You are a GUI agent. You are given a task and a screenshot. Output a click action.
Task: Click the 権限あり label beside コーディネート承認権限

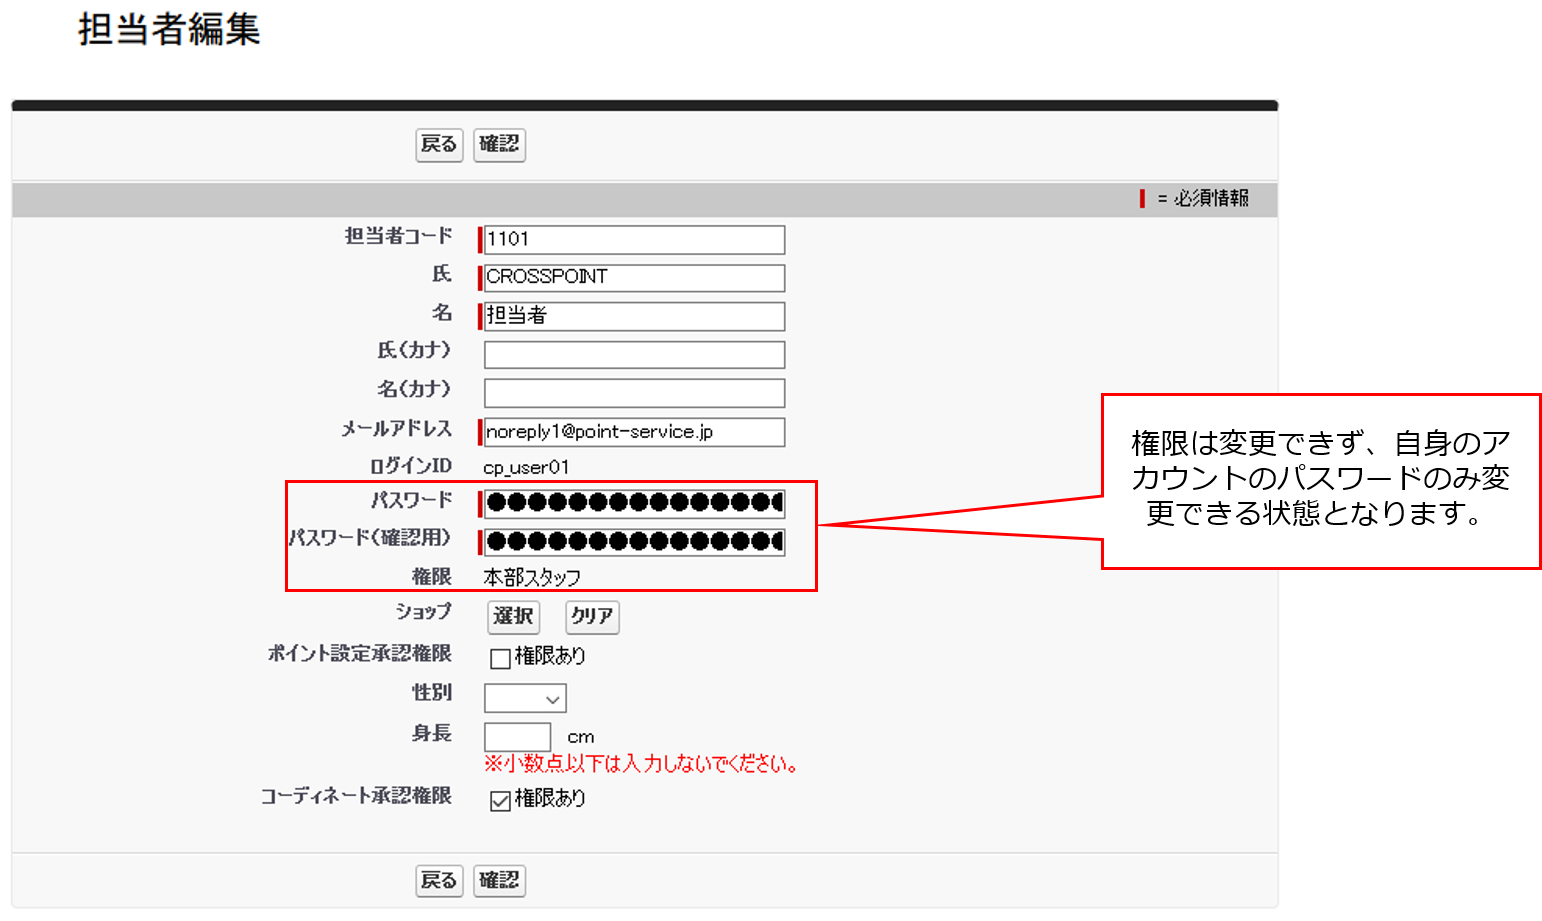point(550,799)
